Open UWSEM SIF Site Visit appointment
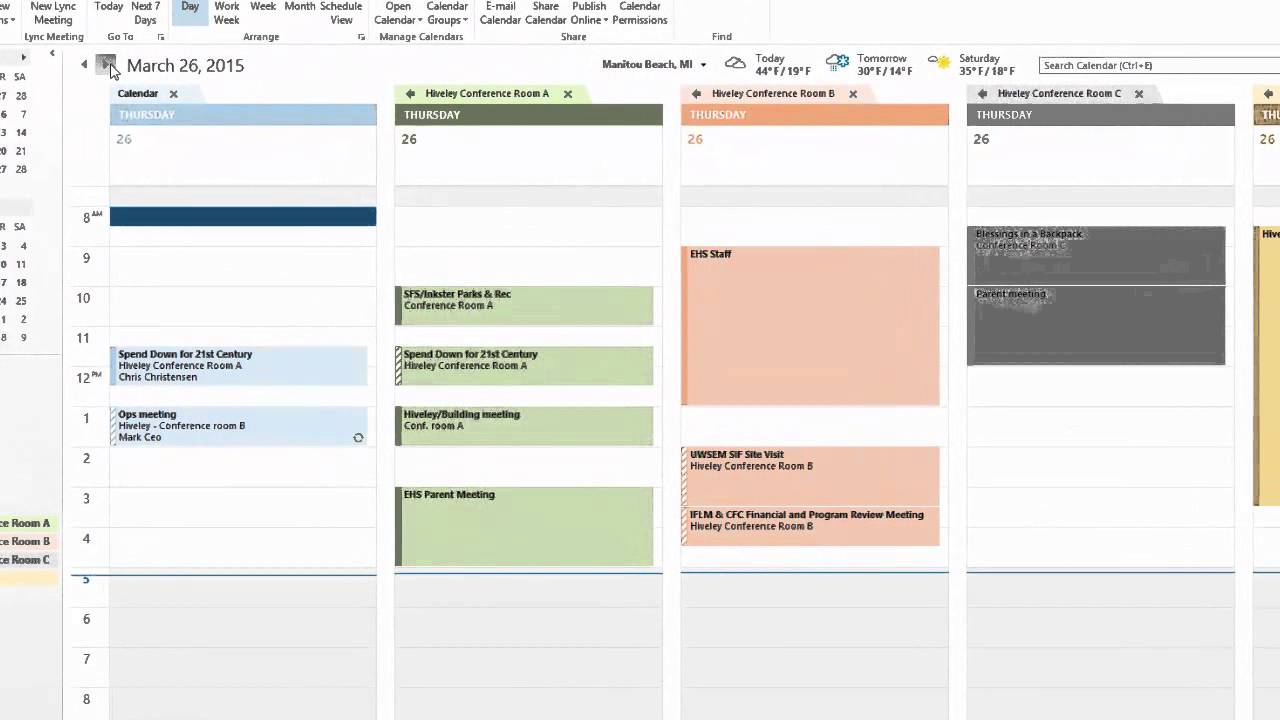The height and width of the screenshot is (720, 1280). coord(810,476)
